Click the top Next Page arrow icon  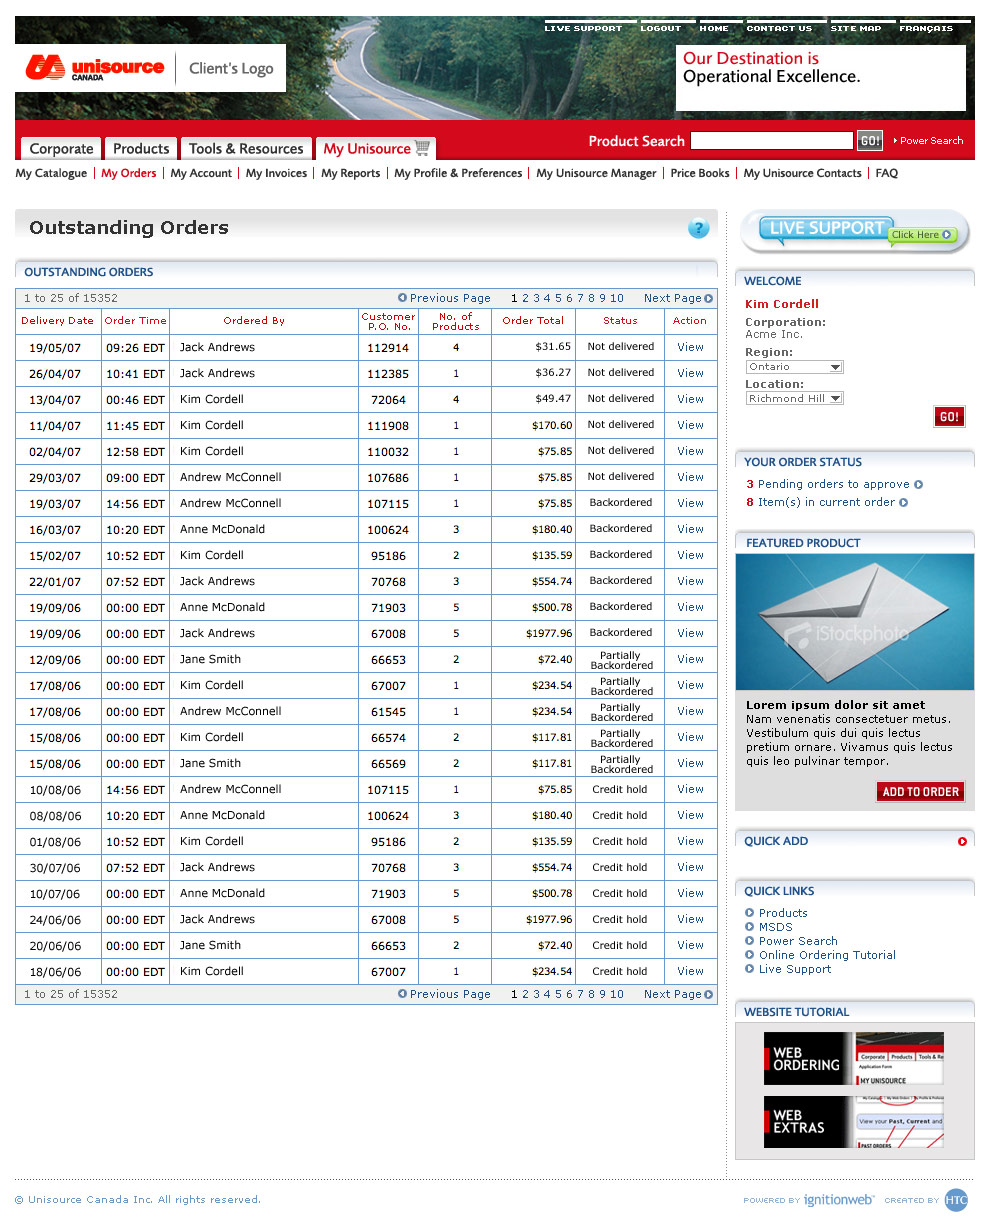point(709,298)
